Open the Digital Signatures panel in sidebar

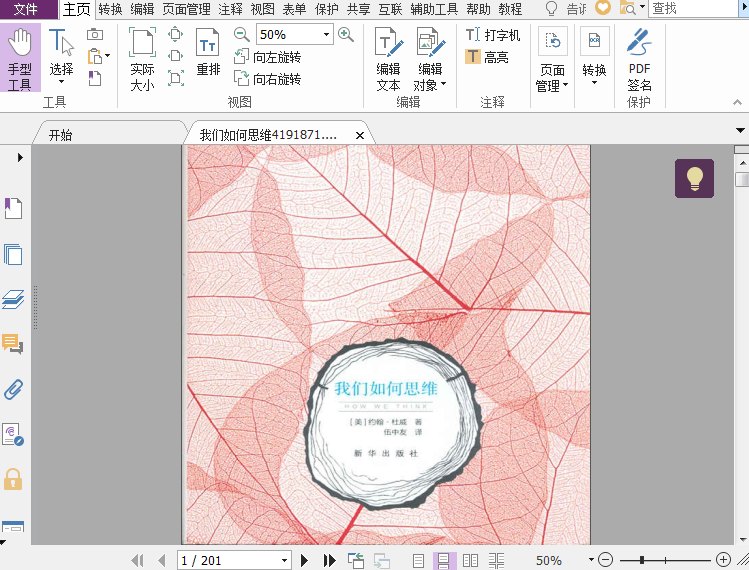tap(13, 434)
